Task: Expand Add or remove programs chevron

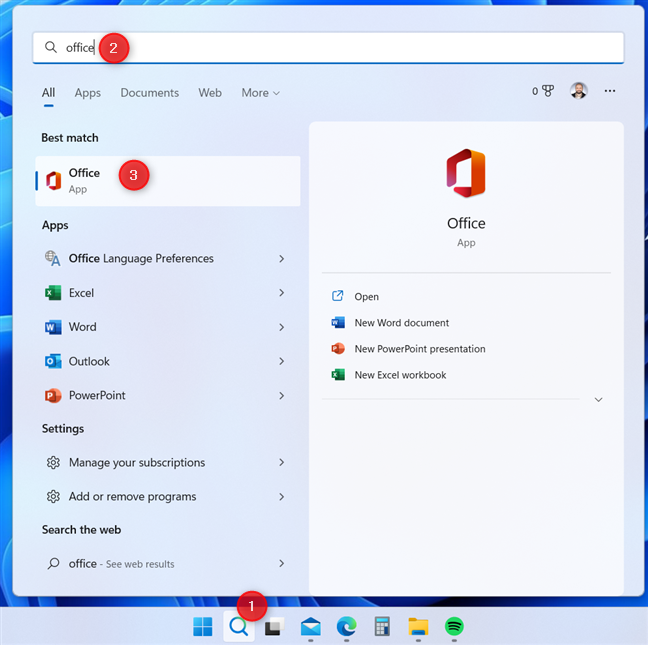Action: (x=281, y=497)
